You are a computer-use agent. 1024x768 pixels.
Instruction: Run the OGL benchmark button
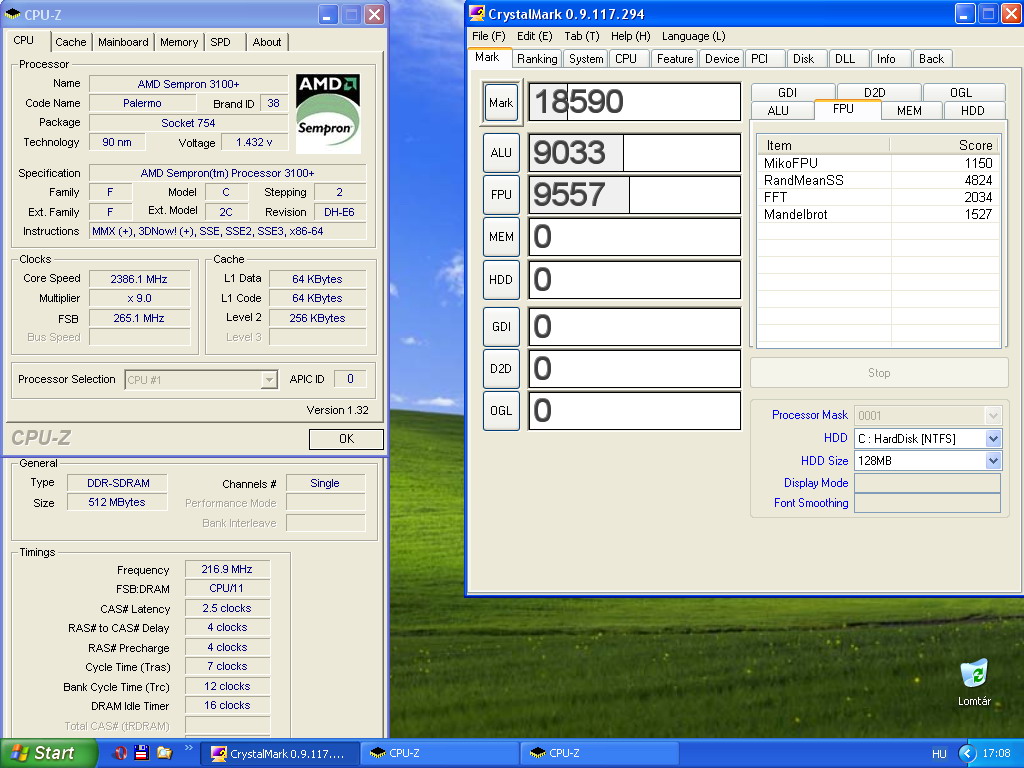(x=501, y=411)
